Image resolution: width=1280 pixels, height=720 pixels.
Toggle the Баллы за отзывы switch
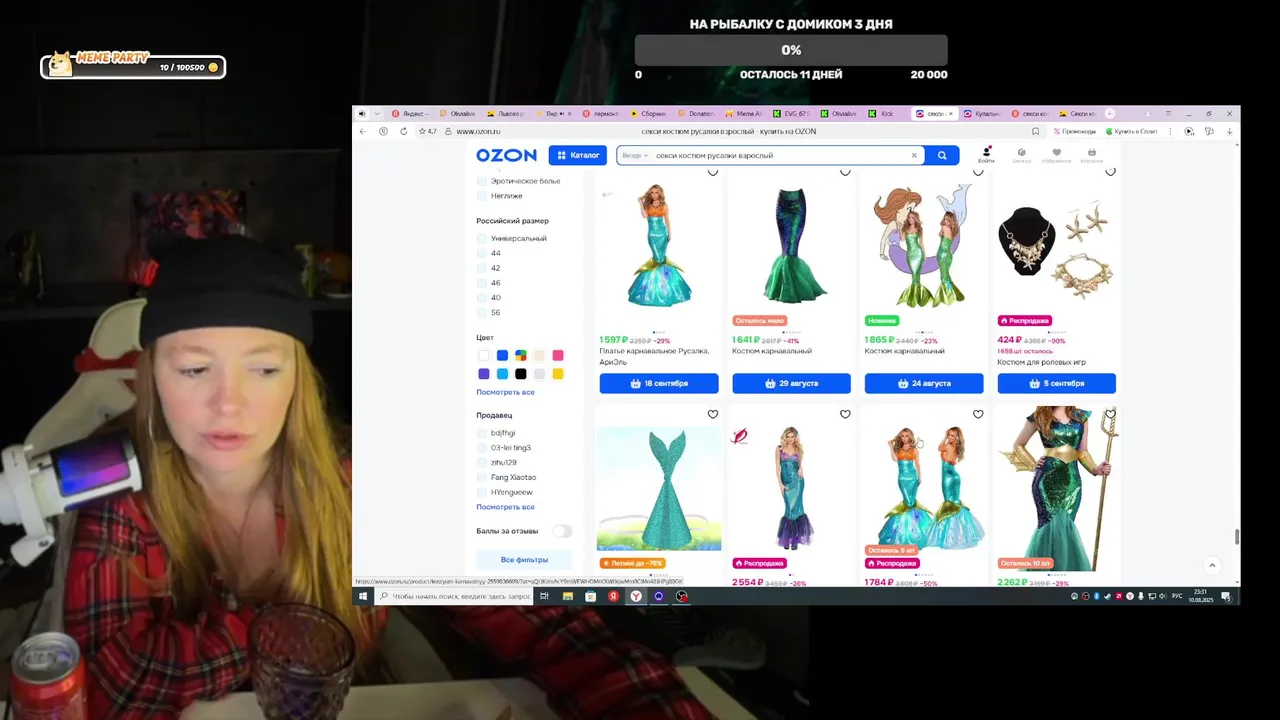pyautogui.click(x=562, y=531)
